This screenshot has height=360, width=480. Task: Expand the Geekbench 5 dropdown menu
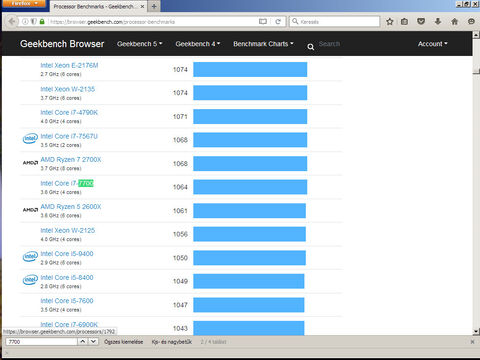(140, 44)
